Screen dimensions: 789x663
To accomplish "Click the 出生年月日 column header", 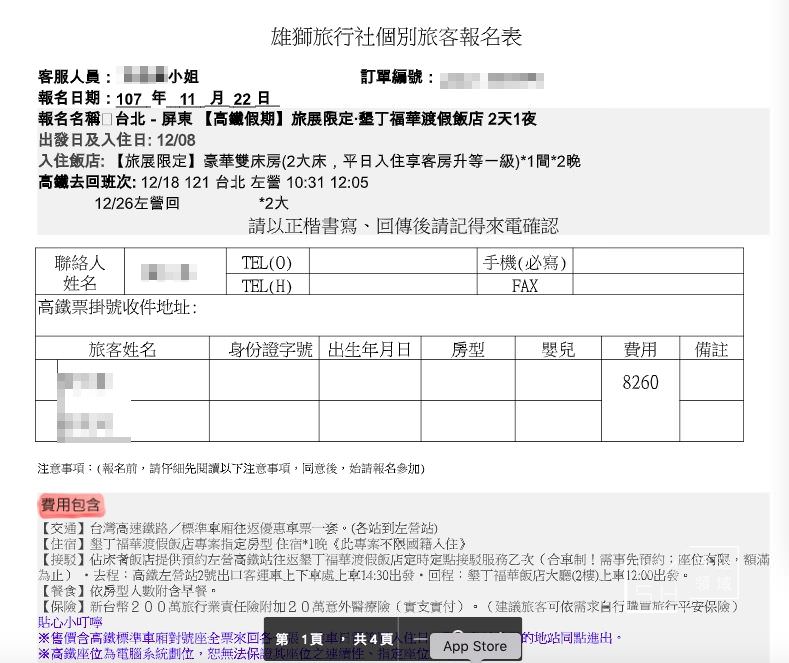I will 369,349.
